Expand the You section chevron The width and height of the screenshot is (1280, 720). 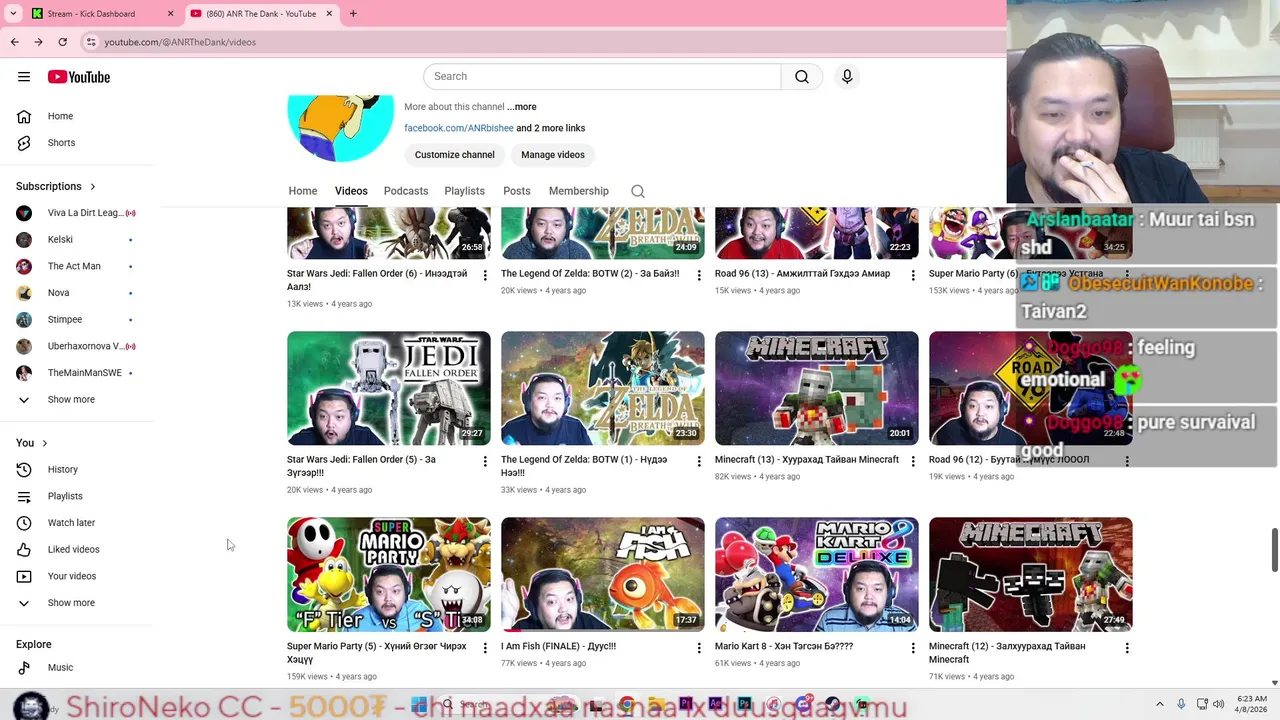click(44, 443)
